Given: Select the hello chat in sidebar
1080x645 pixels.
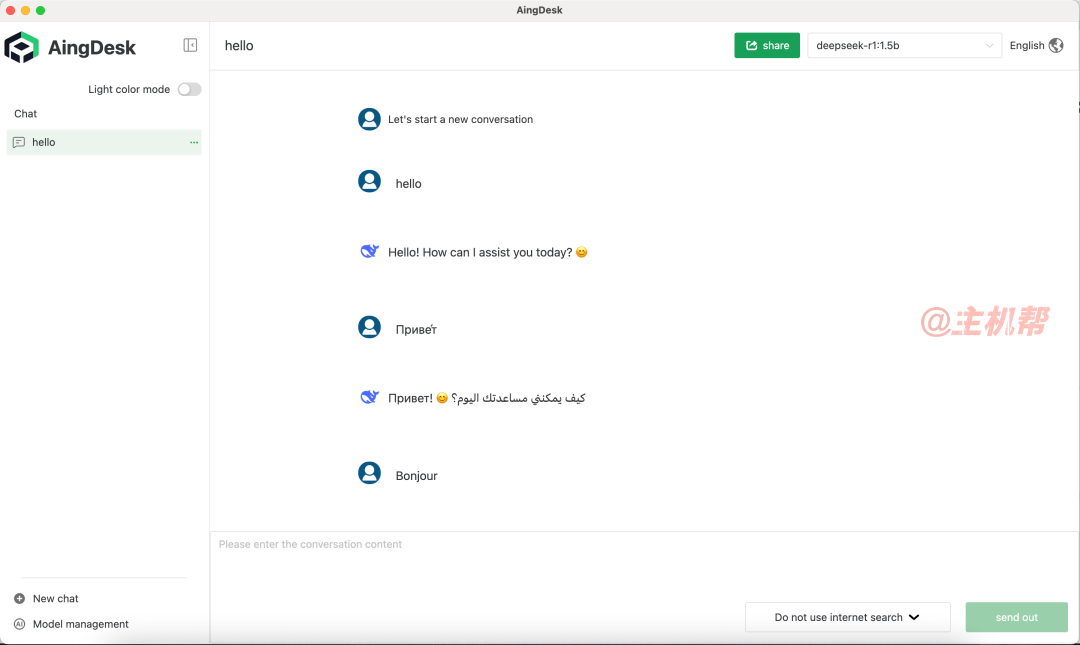Looking at the screenshot, I should tap(104, 142).
